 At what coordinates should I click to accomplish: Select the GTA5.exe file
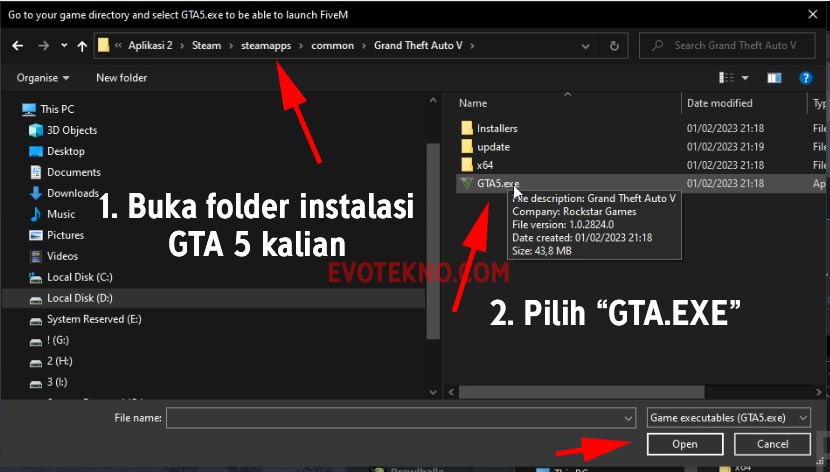pyautogui.click(x=497, y=184)
